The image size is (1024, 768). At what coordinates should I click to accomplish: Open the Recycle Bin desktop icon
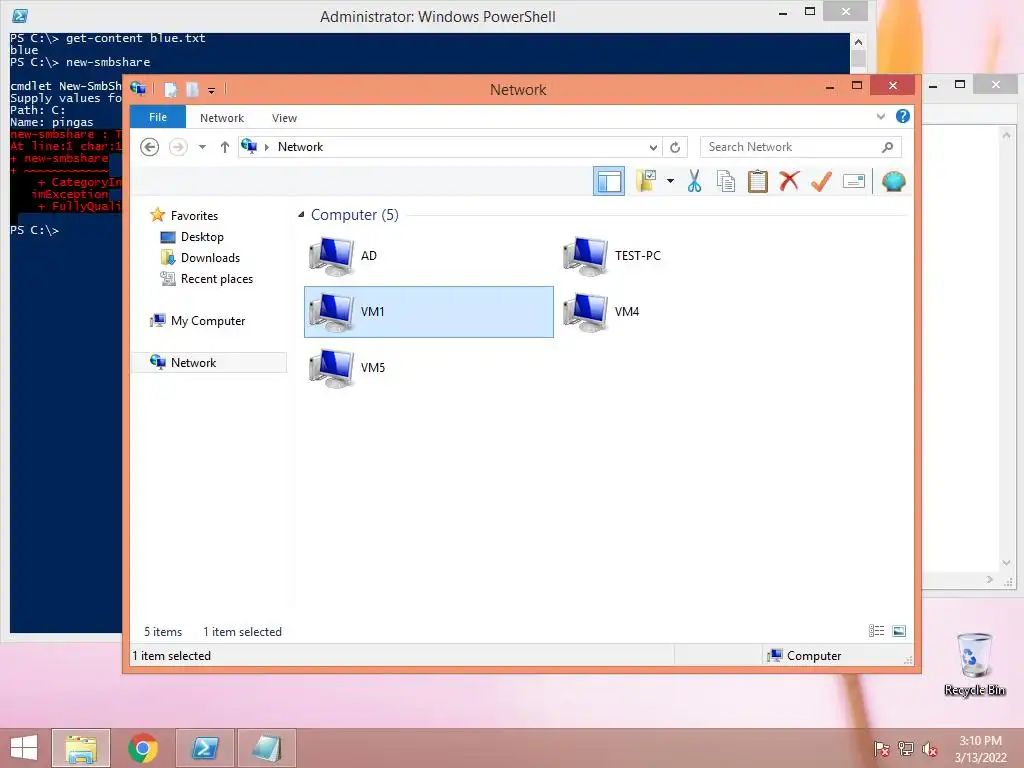974,665
